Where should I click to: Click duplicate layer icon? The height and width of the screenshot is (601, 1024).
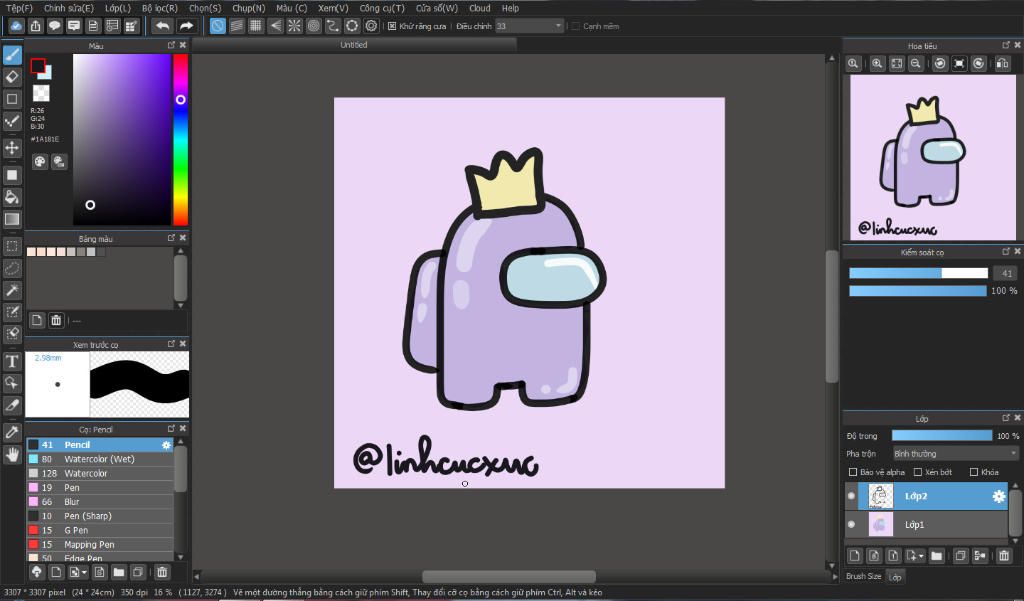960,556
